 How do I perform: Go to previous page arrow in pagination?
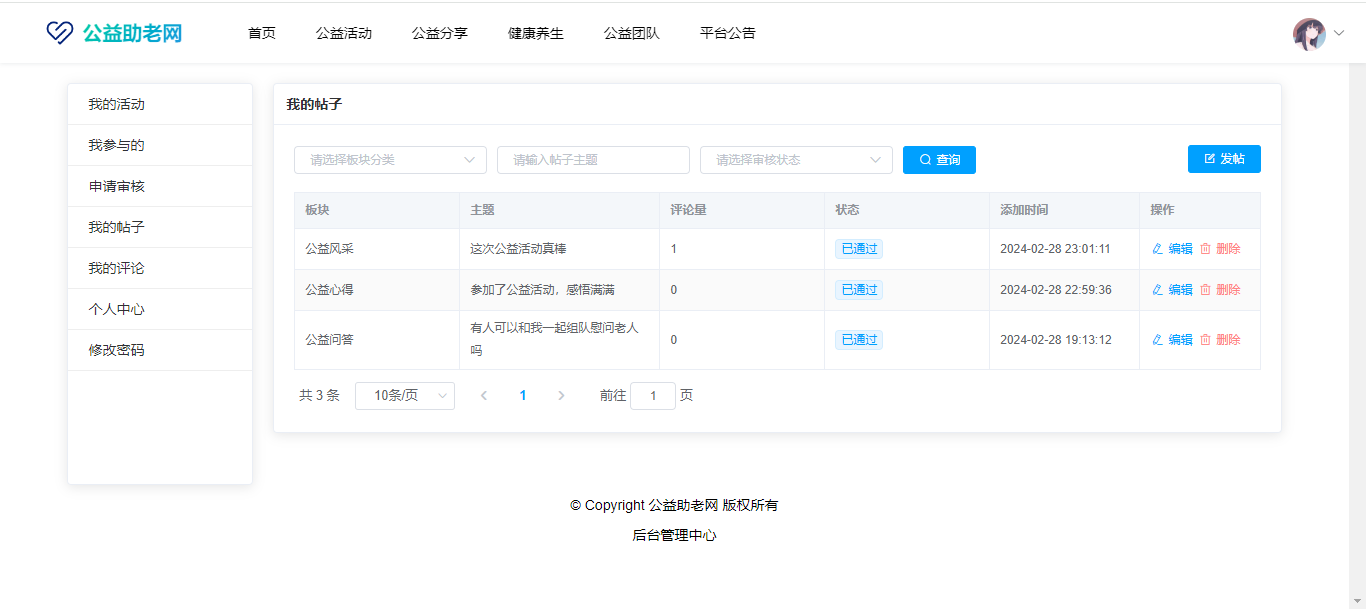tap(484, 396)
